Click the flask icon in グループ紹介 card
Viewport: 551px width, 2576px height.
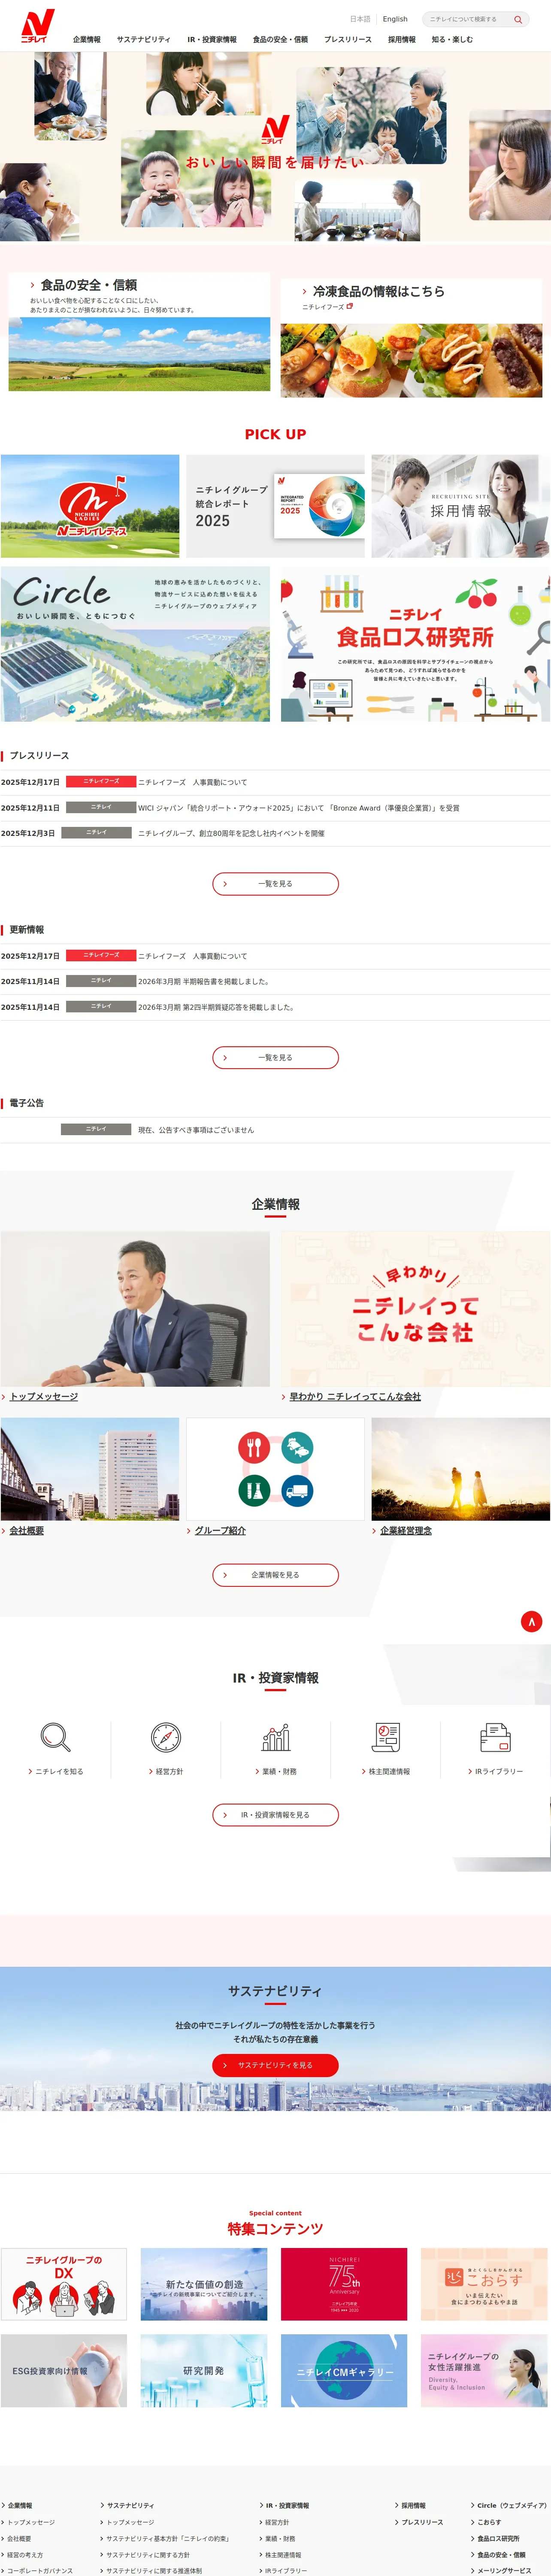254,1491
